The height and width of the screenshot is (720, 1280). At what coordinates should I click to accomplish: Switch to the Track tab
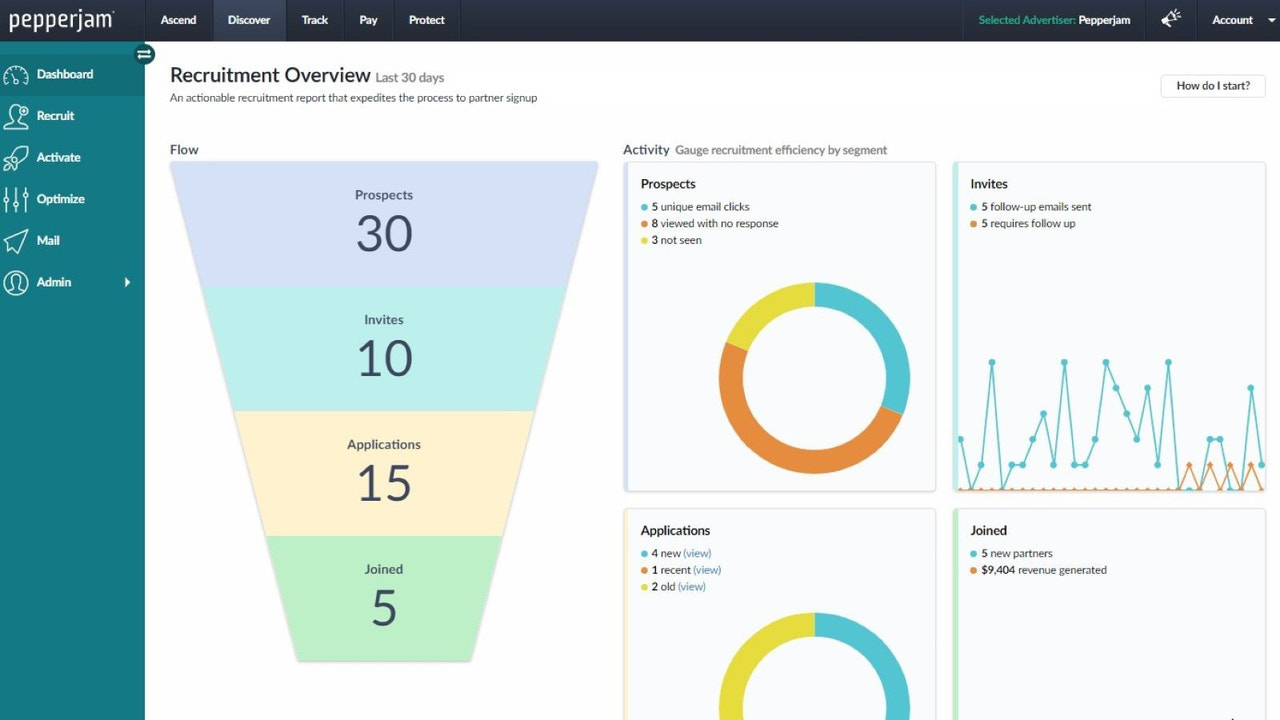314,20
